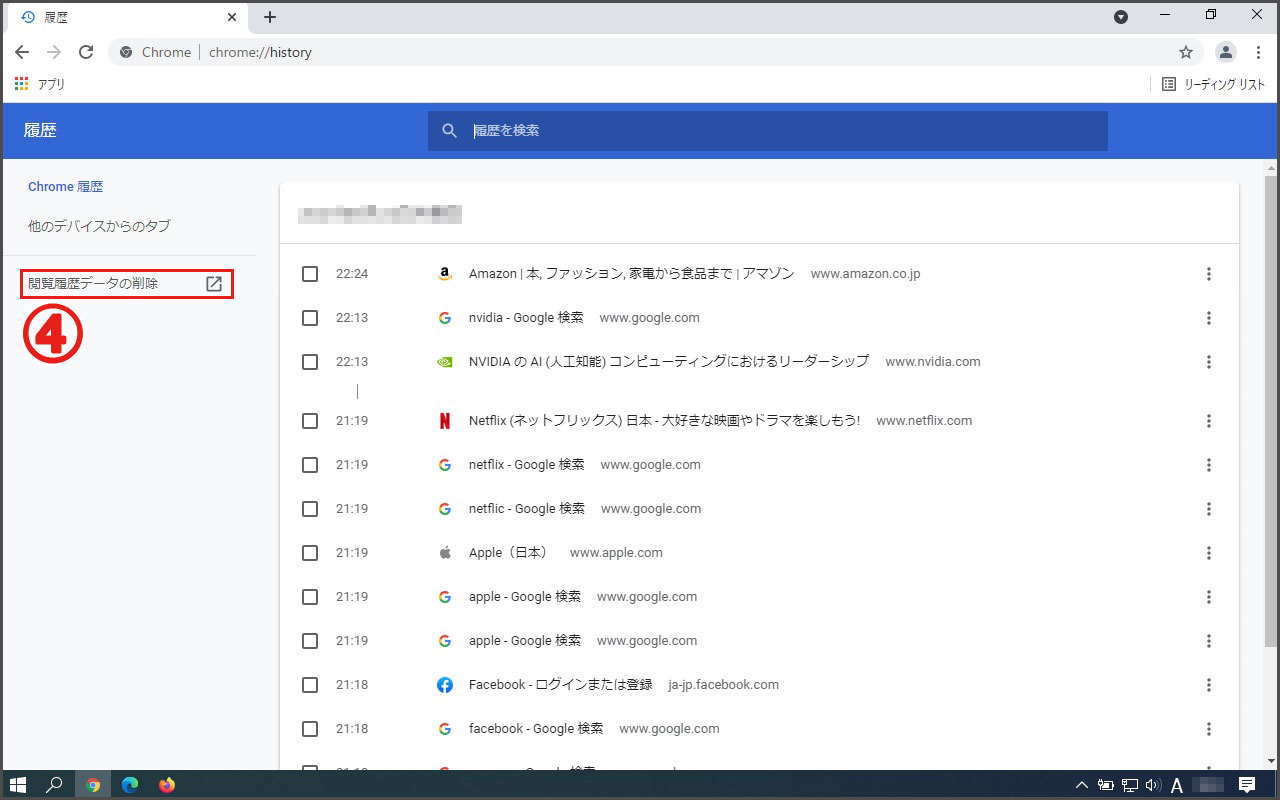Select the 履歴 browser tab
Screen dimensions: 1280x800
[x=128, y=18]
